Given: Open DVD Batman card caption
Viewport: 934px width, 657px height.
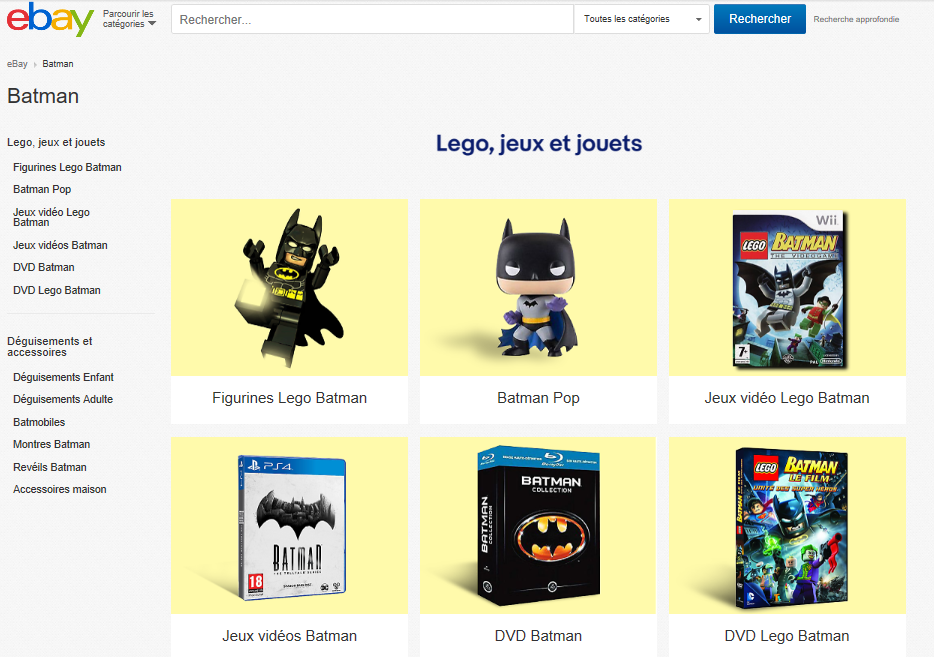Looking at the screenshot, I should point(538,636).
